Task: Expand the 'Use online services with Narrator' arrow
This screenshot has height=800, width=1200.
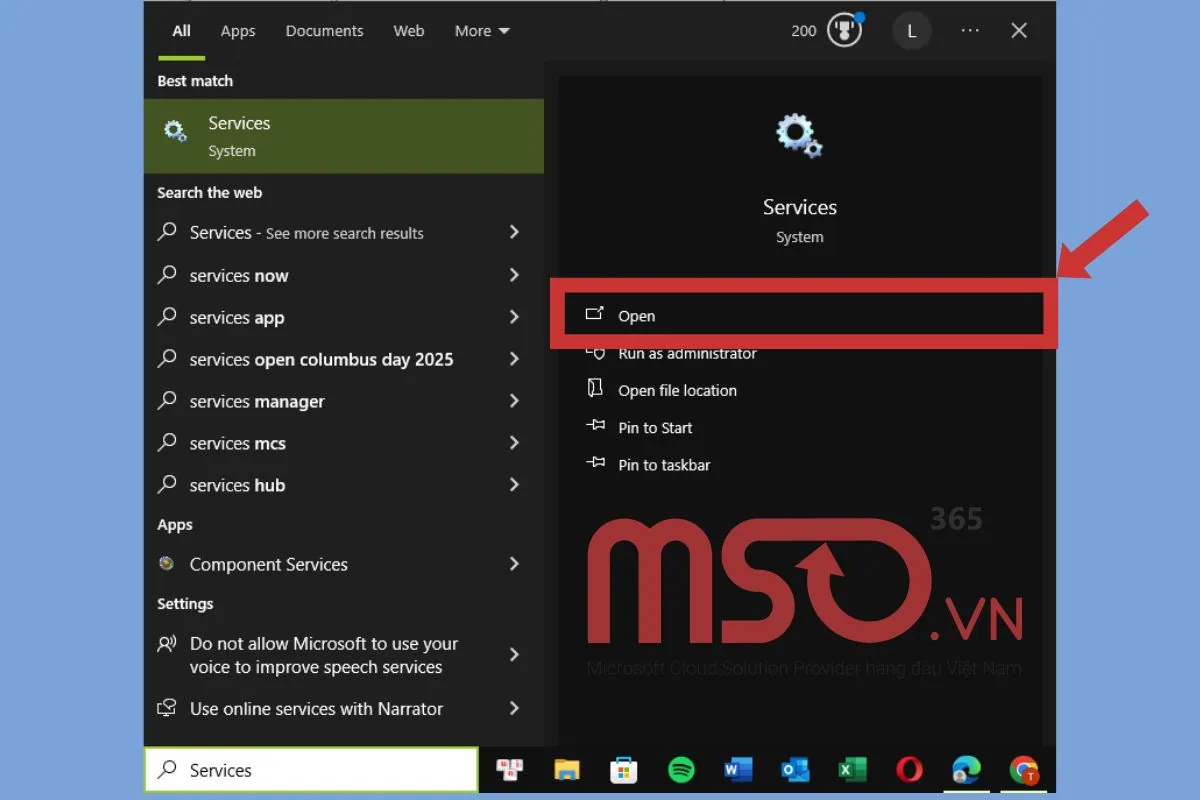Action: click(x=514, y=708)
